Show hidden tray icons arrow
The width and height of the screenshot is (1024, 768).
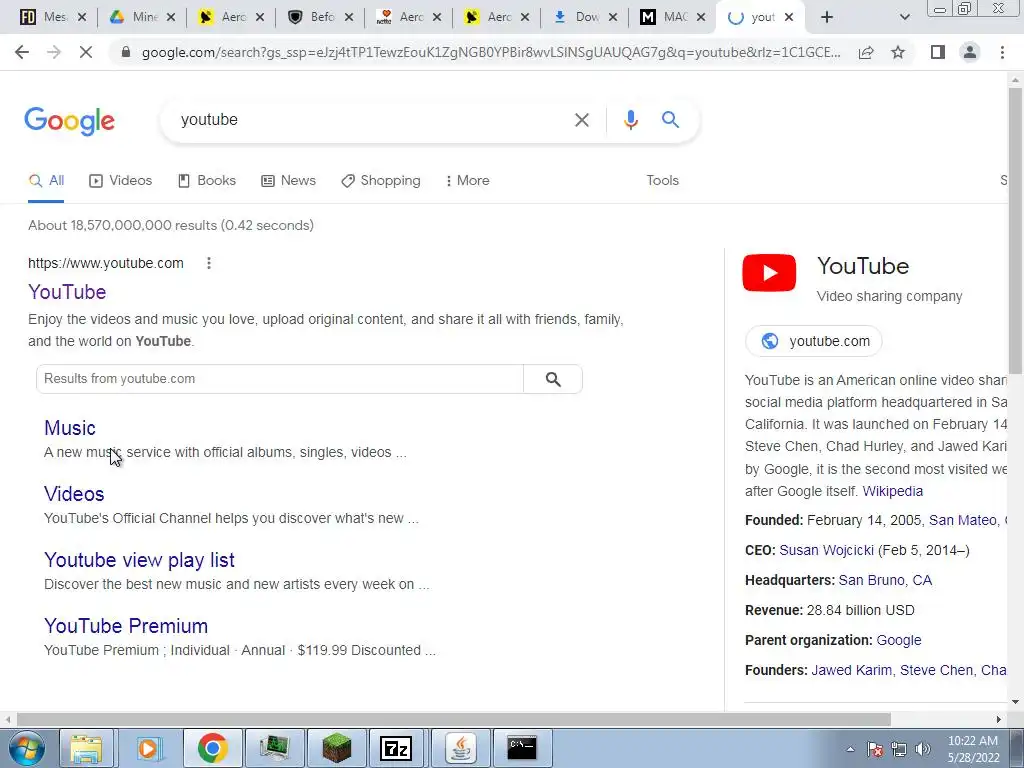[x=850, y=749]
